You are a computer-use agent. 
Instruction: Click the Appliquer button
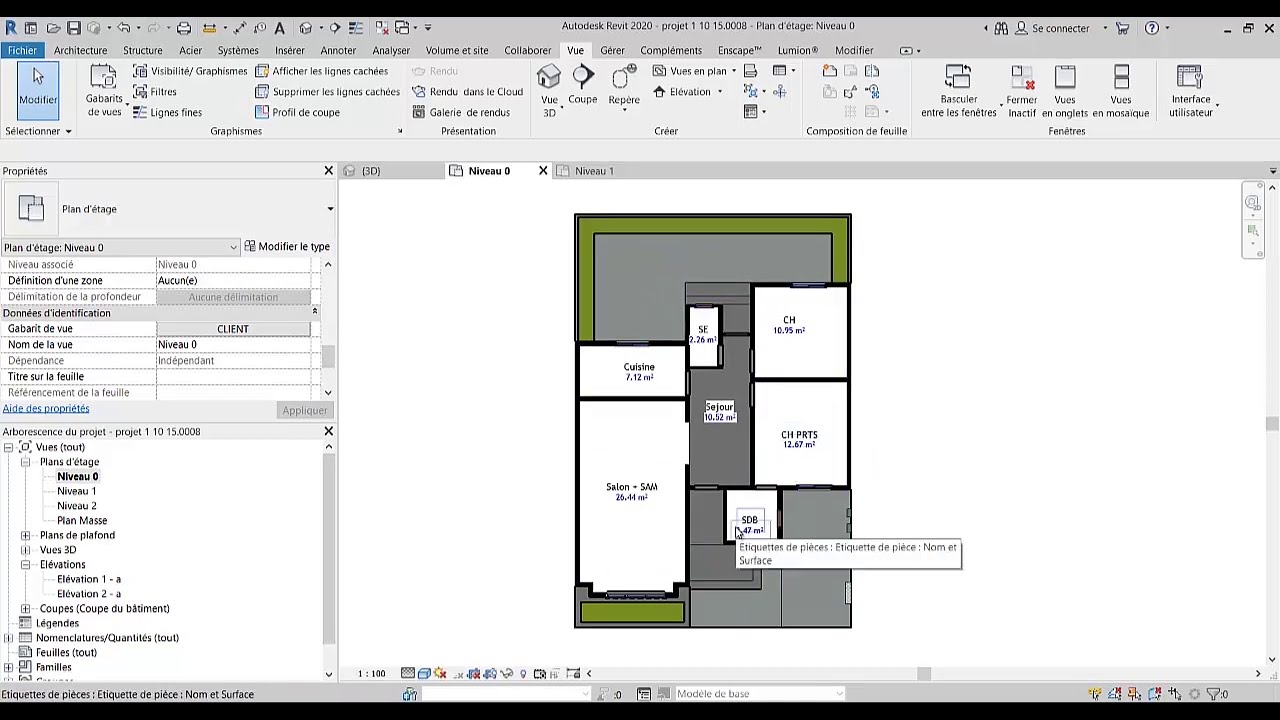coord(304,410)
